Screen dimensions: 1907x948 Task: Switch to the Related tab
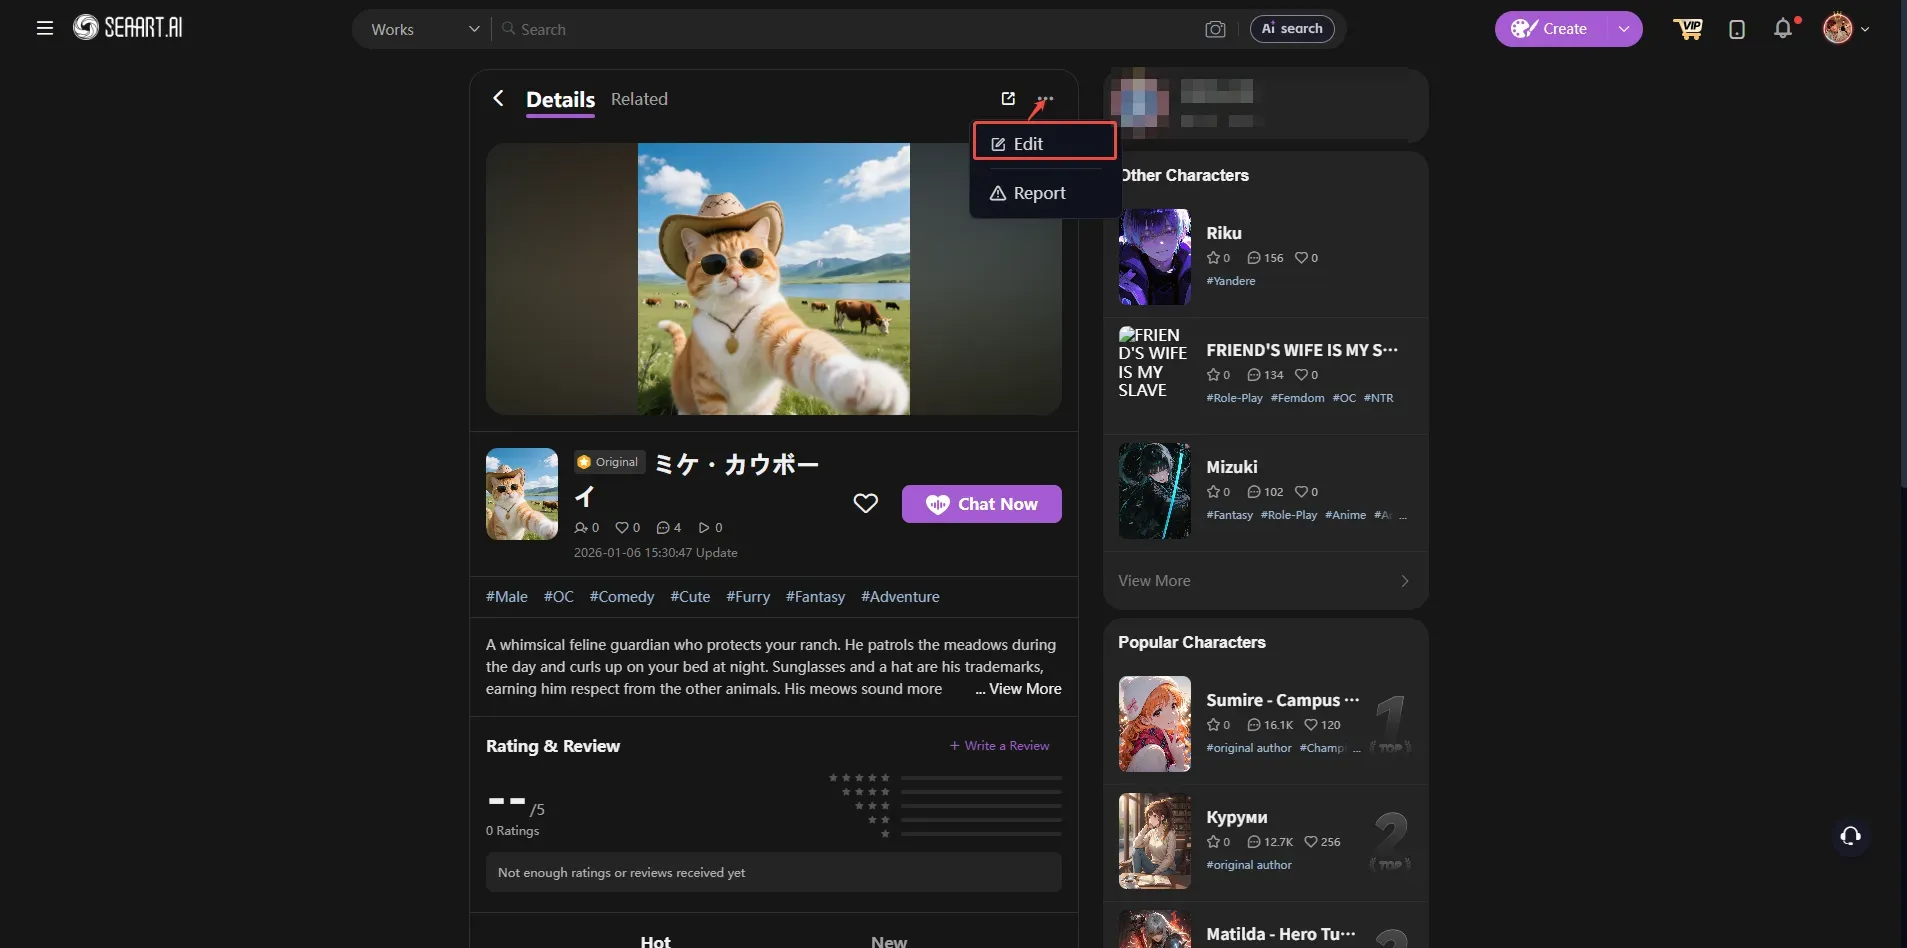coord(639,99)
